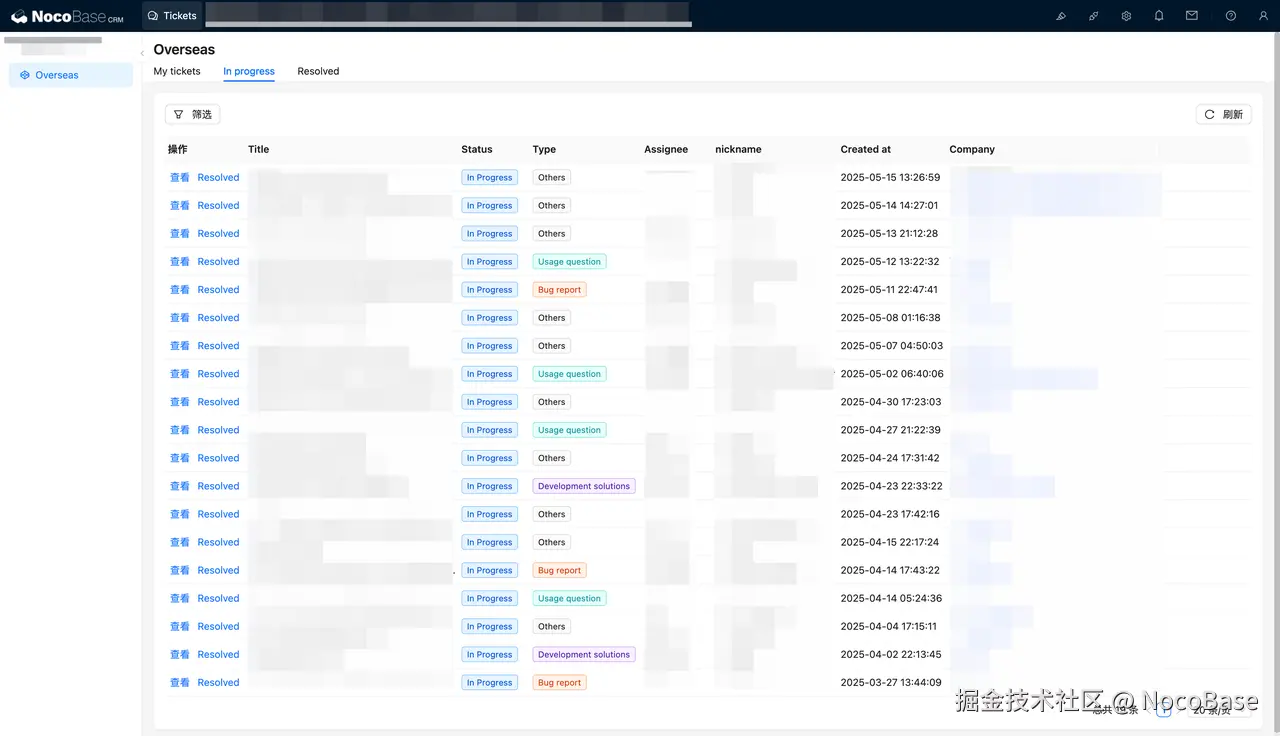Image resolution: width=1280 pixels, height=736 pixels.
Task: Switch to the My tickets tab
Action: (177, 71)
